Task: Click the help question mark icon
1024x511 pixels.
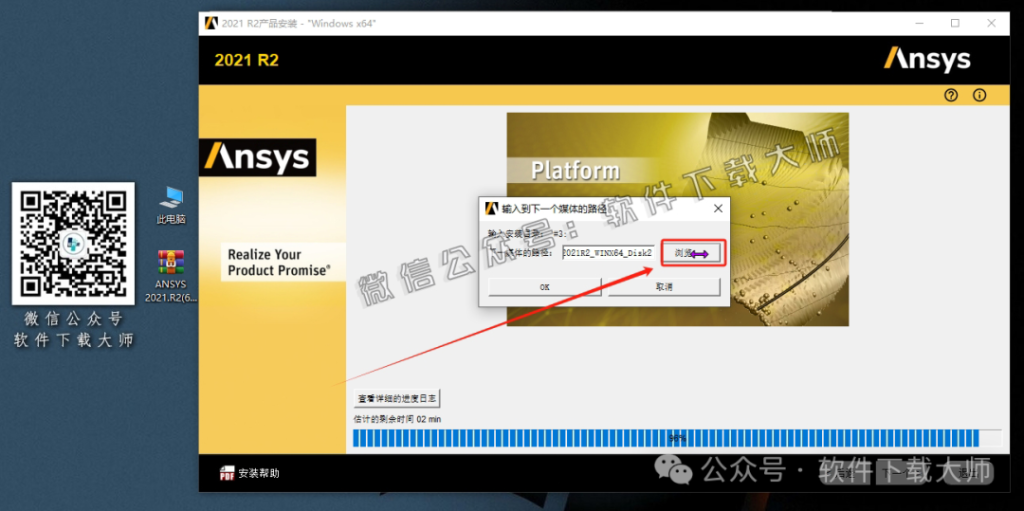Action: [x=951, y=95]
